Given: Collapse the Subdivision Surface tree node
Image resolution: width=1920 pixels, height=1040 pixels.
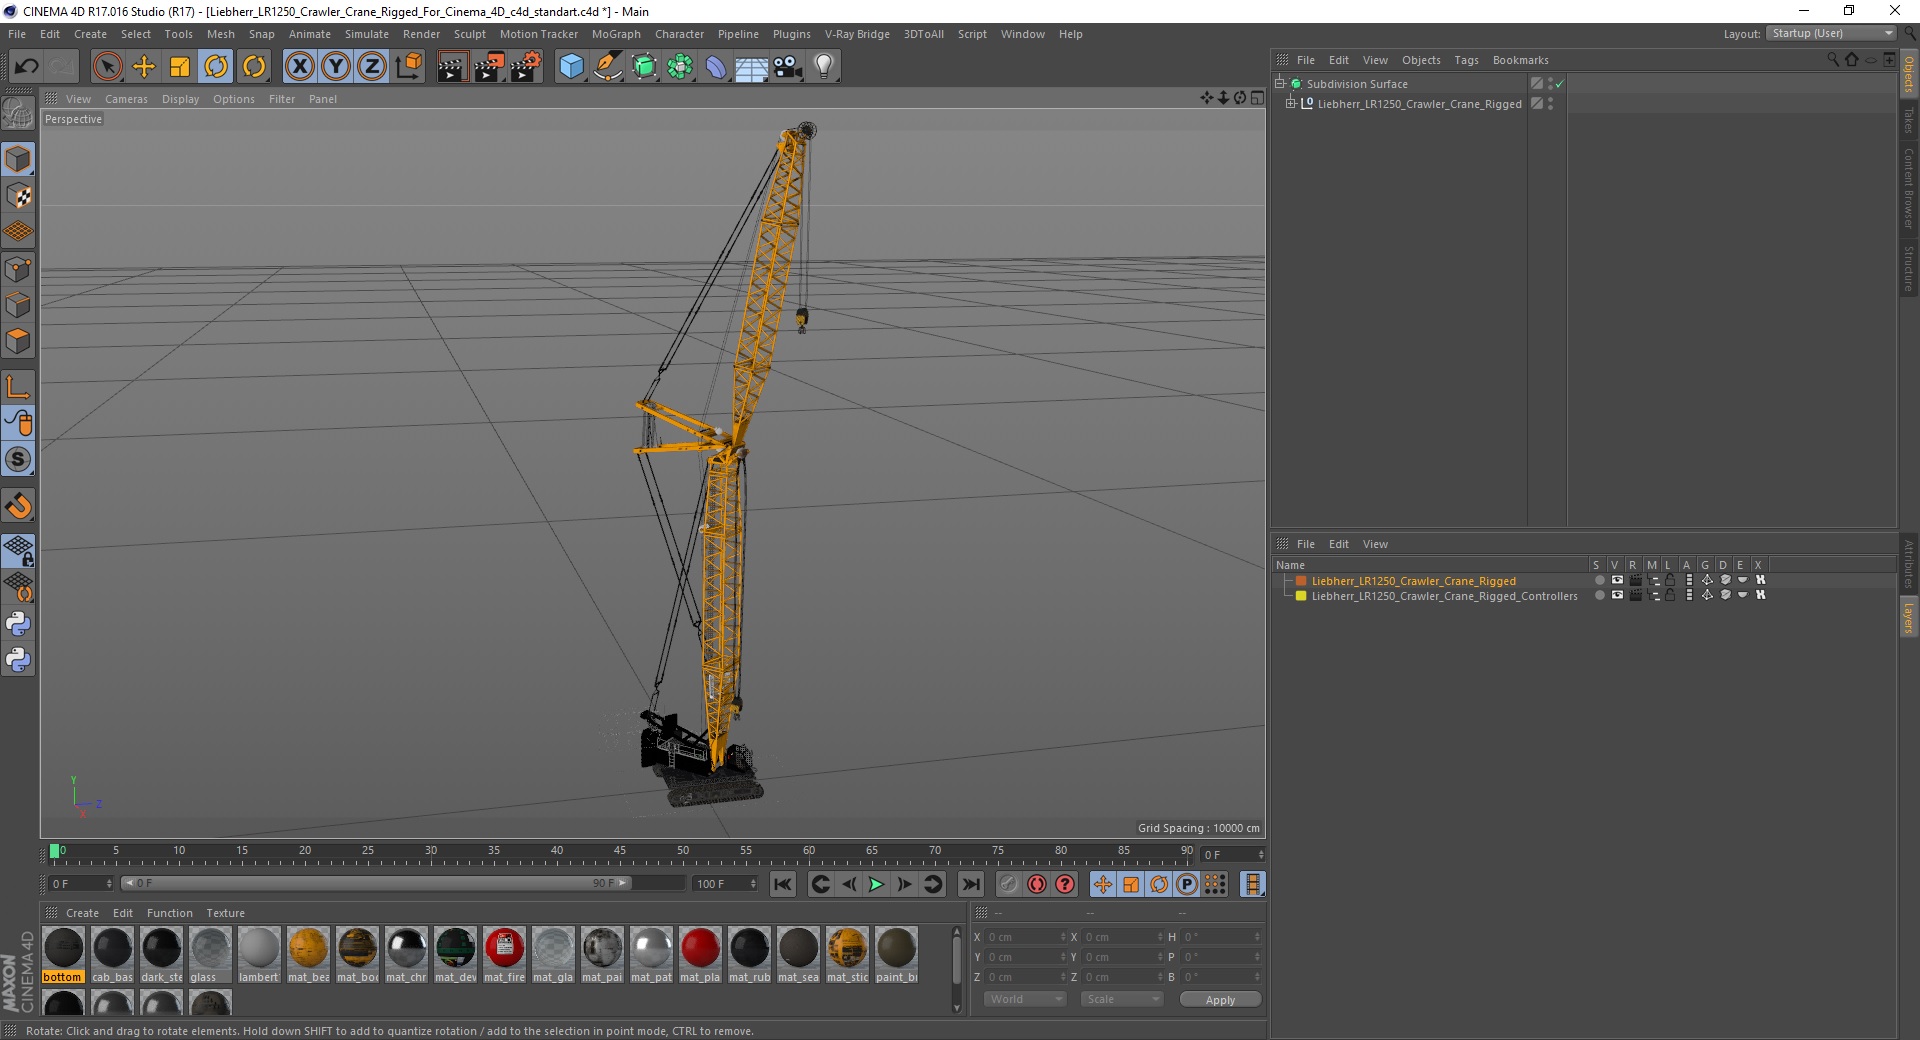Looking at the screenshot, I should [1279, 84].
